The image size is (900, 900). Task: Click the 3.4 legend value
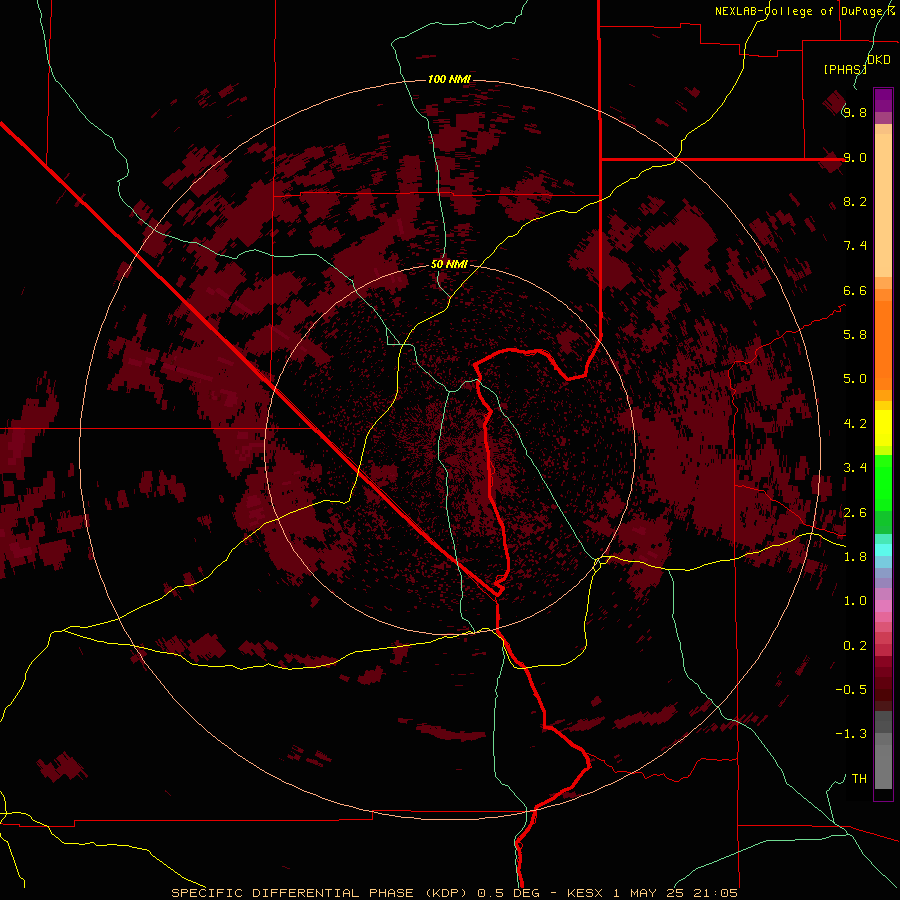pyautogui.click(x=855, y=467)
